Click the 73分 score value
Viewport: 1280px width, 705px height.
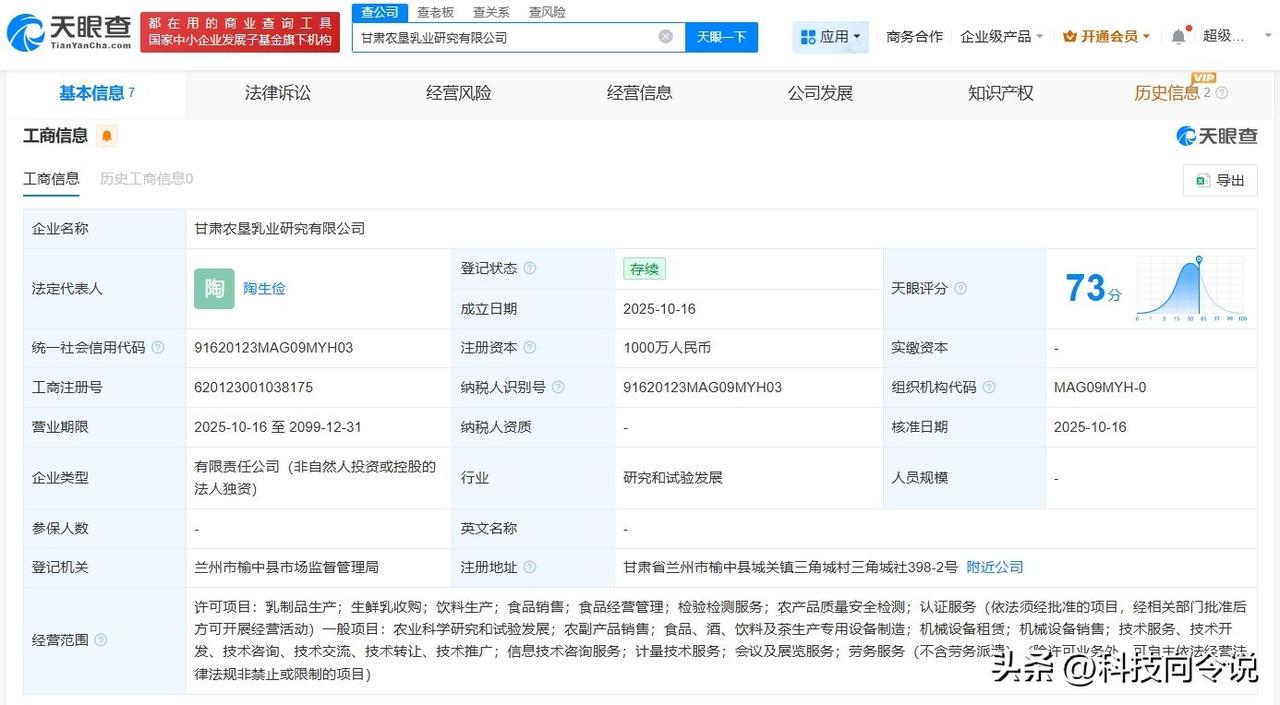click(x=1093, y=289)
